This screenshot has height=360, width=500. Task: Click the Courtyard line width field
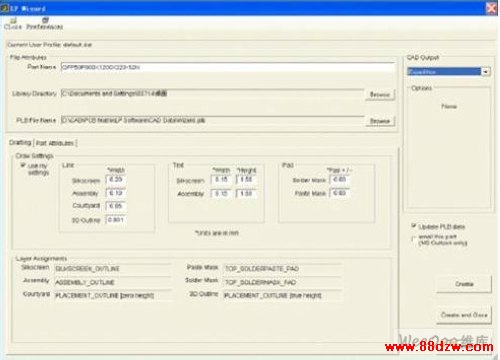(x=116, y=206)
